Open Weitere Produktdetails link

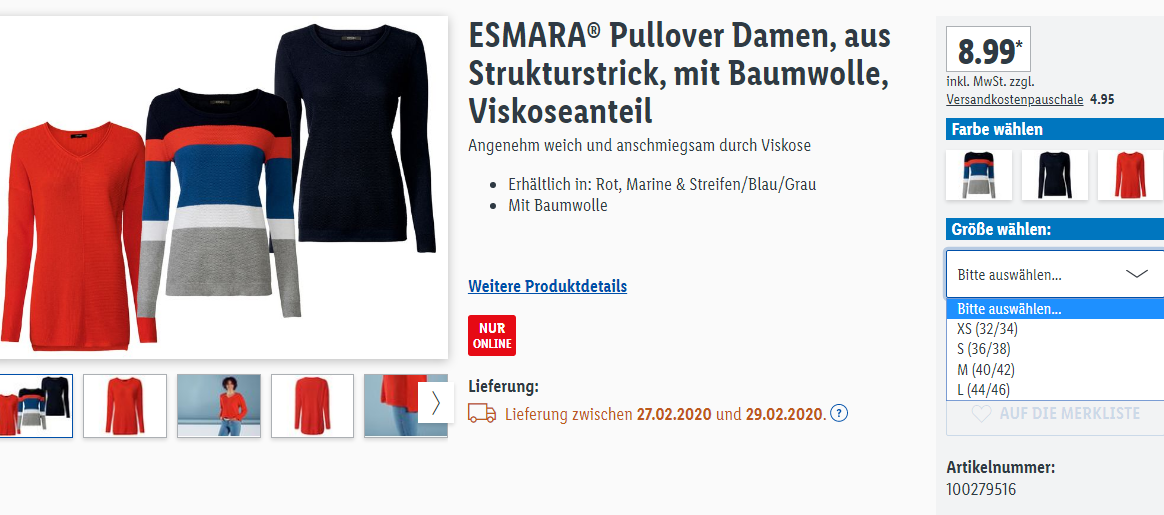[x=547, y=286]
